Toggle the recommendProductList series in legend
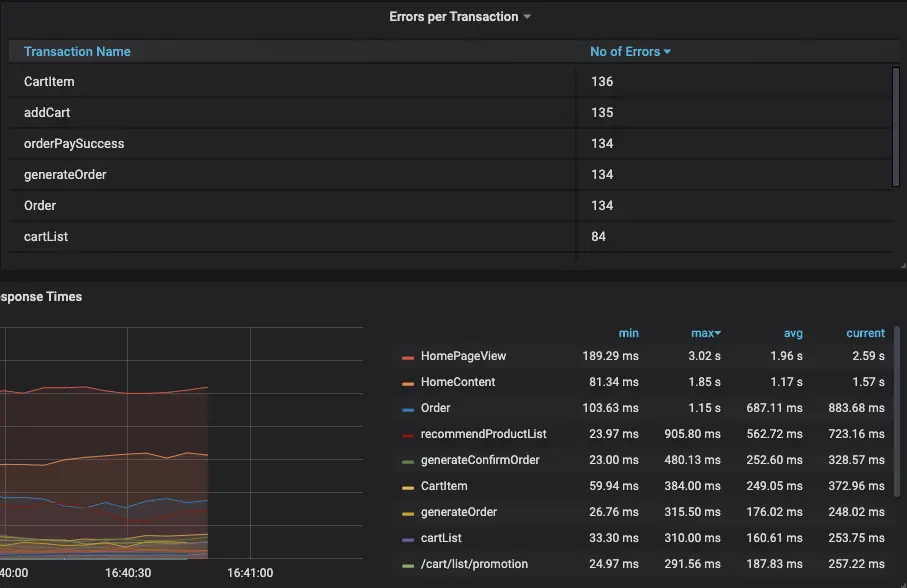The height and width of the screenshot is (588, 907). click(484, 434)
